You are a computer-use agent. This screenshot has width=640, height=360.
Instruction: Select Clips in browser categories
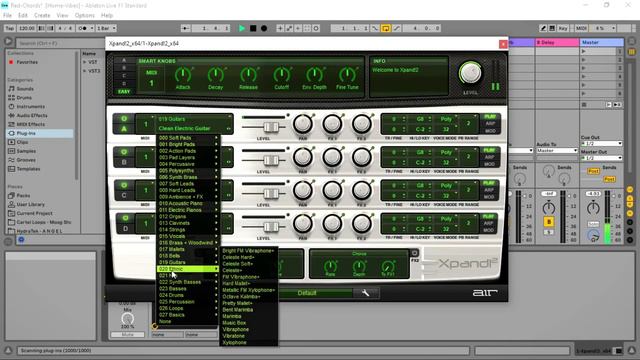point(22,142)
